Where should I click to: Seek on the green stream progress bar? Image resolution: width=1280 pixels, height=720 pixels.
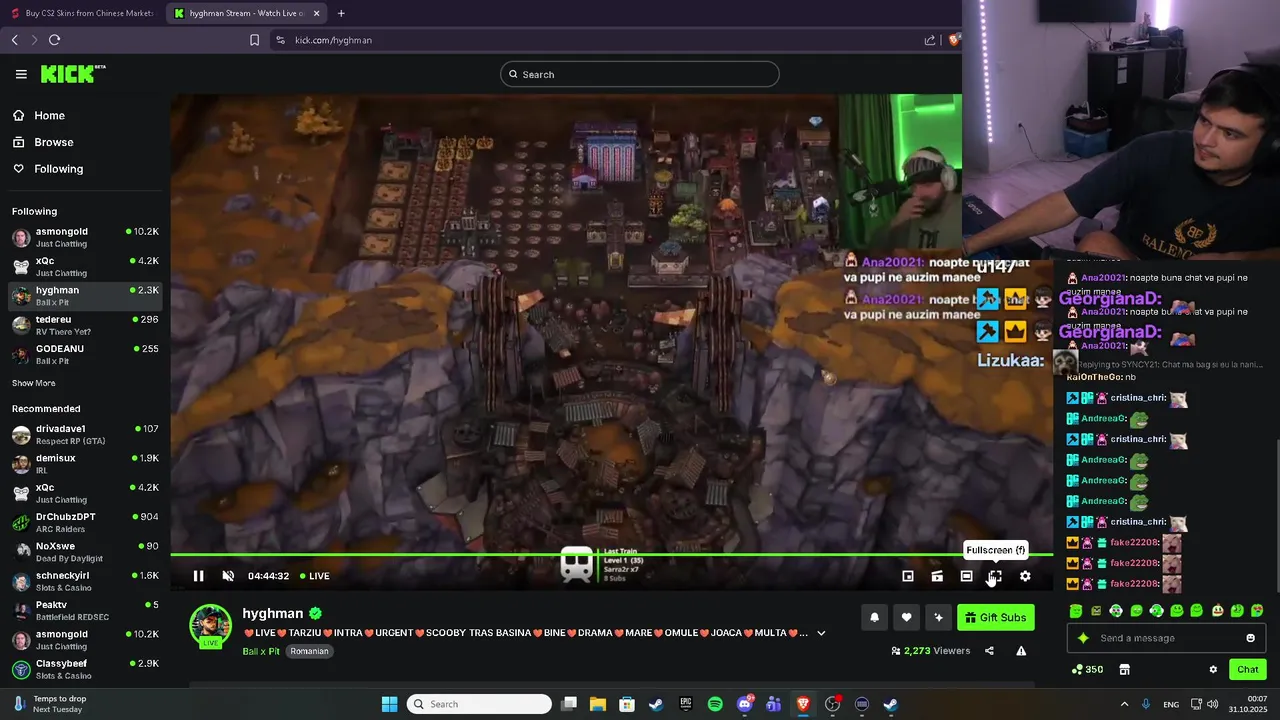[x=611, y=555]
